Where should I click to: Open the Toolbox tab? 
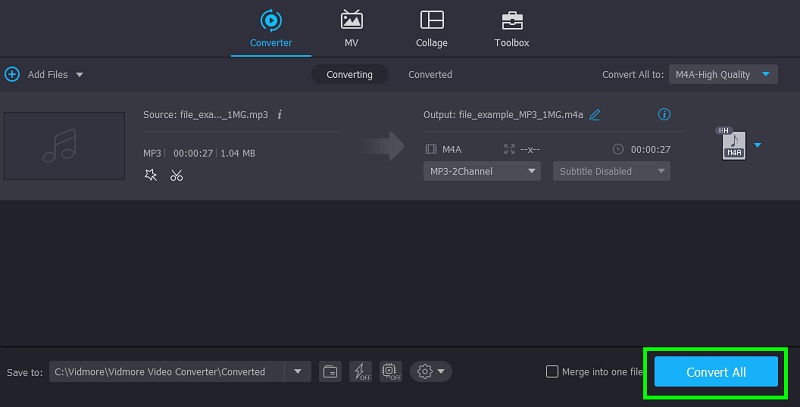click(511, 28)
